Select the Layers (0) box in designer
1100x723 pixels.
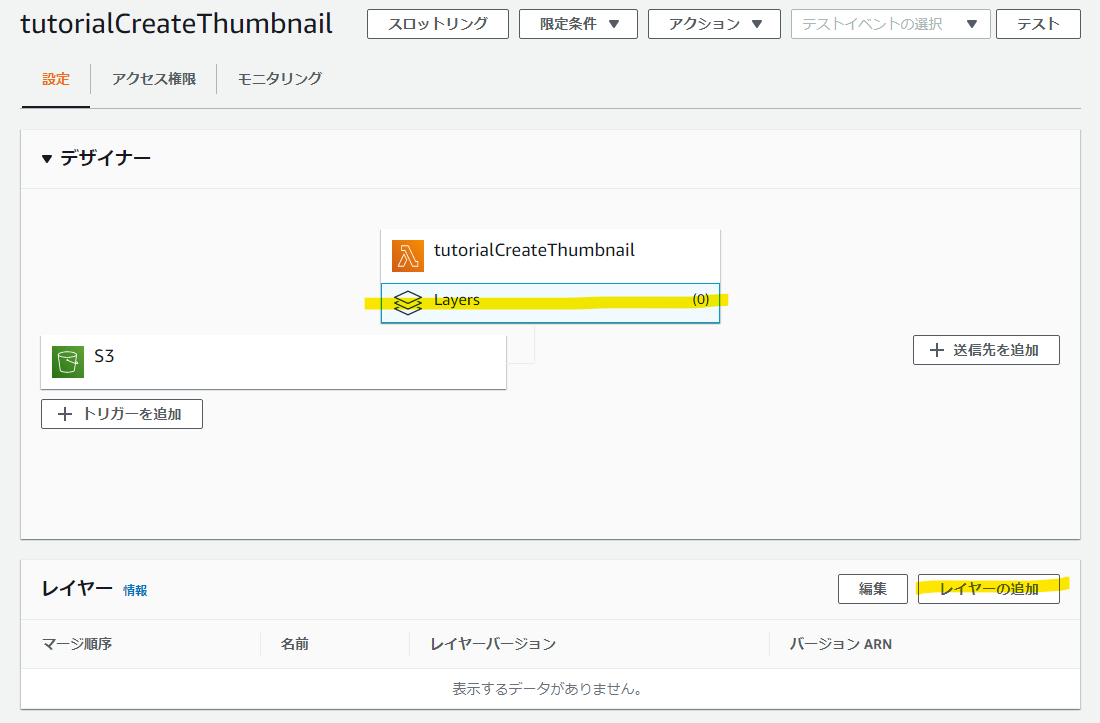[550, 303]
